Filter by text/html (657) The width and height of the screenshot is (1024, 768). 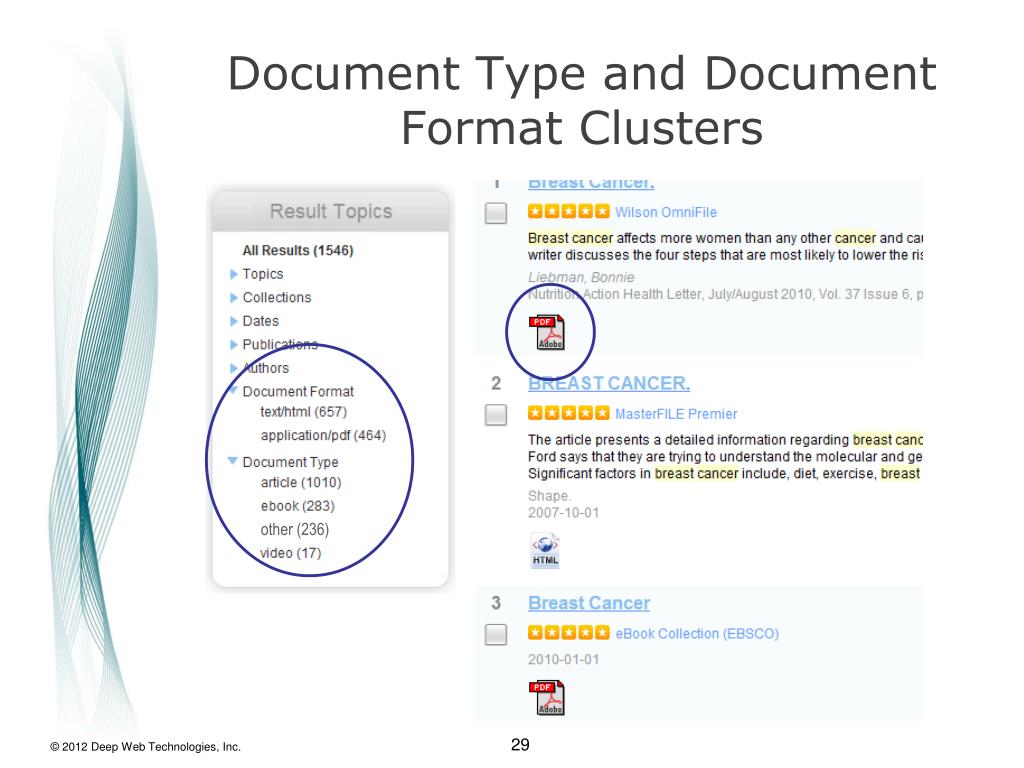pyautogui.click(x=304, y=412)
